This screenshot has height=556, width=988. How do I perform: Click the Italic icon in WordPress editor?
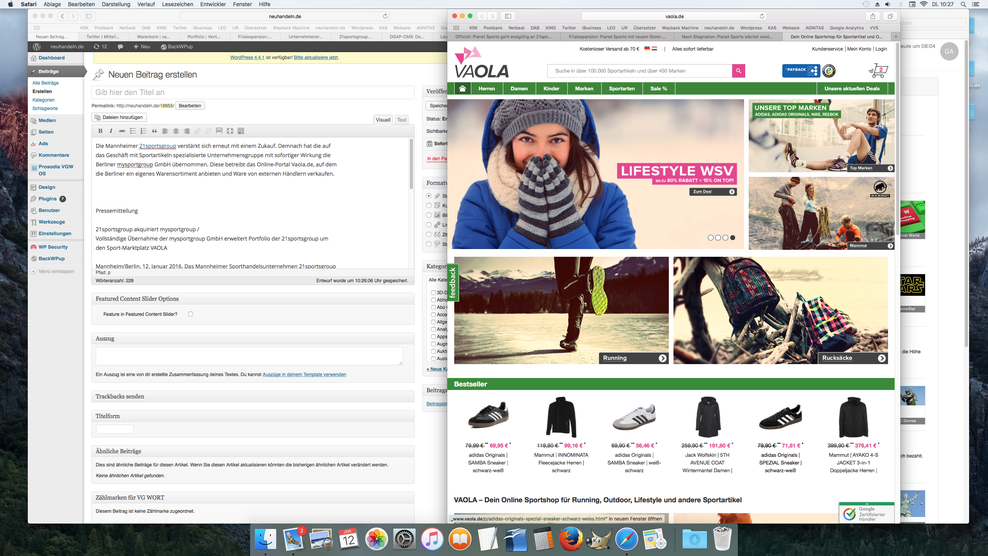click(111, 131)
